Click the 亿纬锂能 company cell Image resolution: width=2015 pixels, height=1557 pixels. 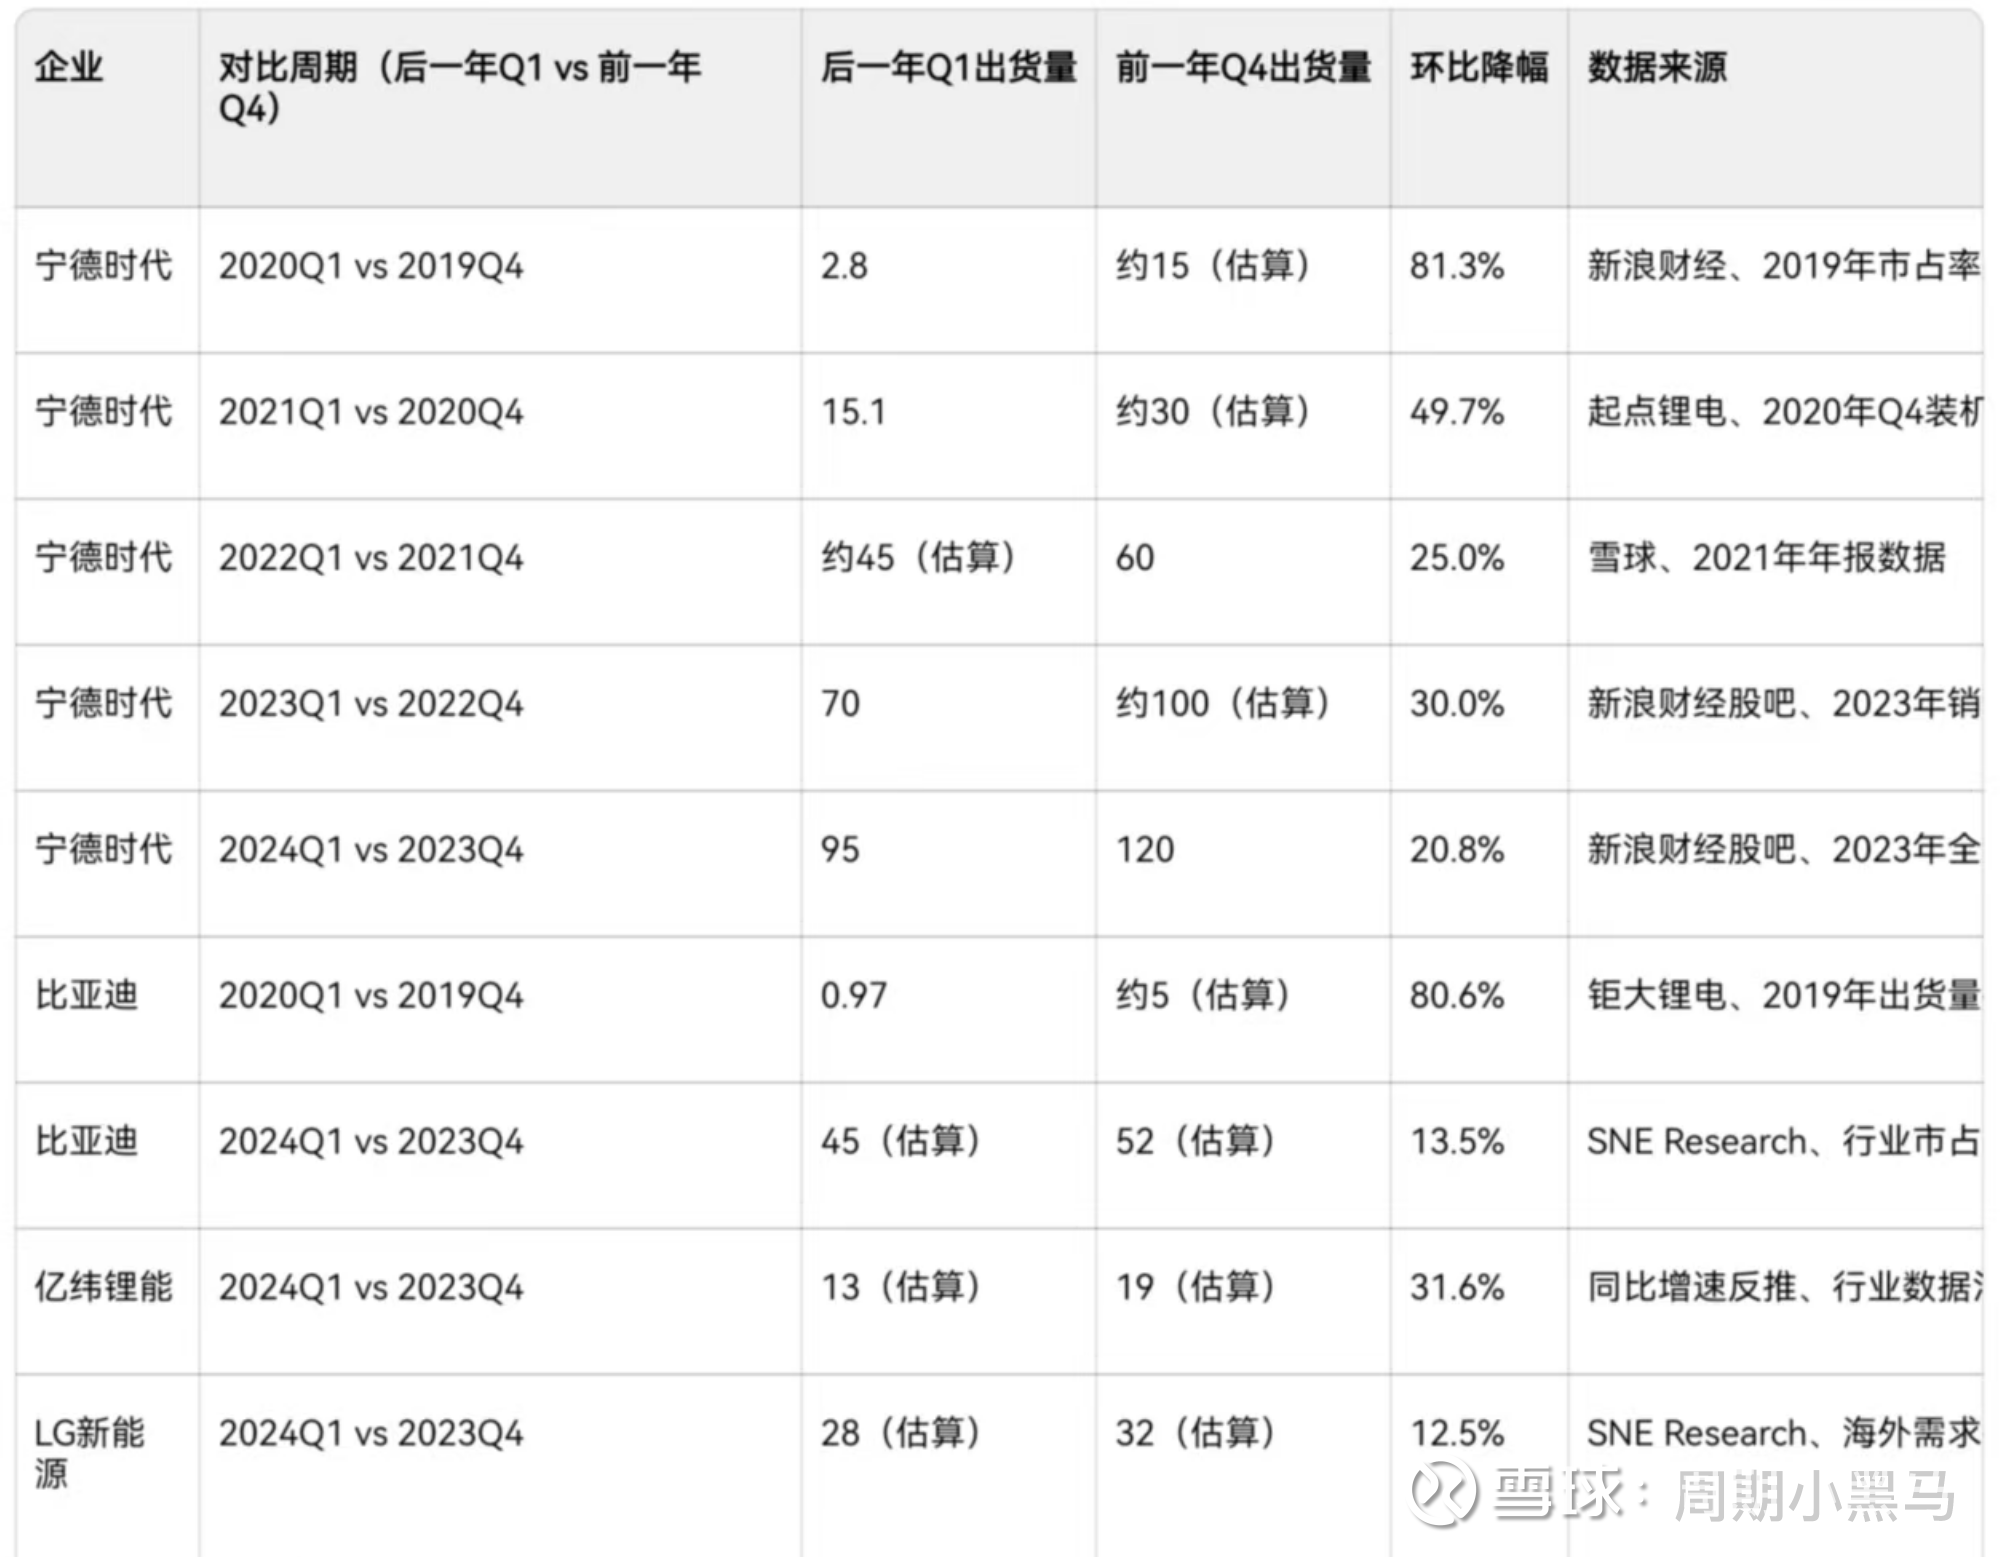click(x=104, y=1287)
